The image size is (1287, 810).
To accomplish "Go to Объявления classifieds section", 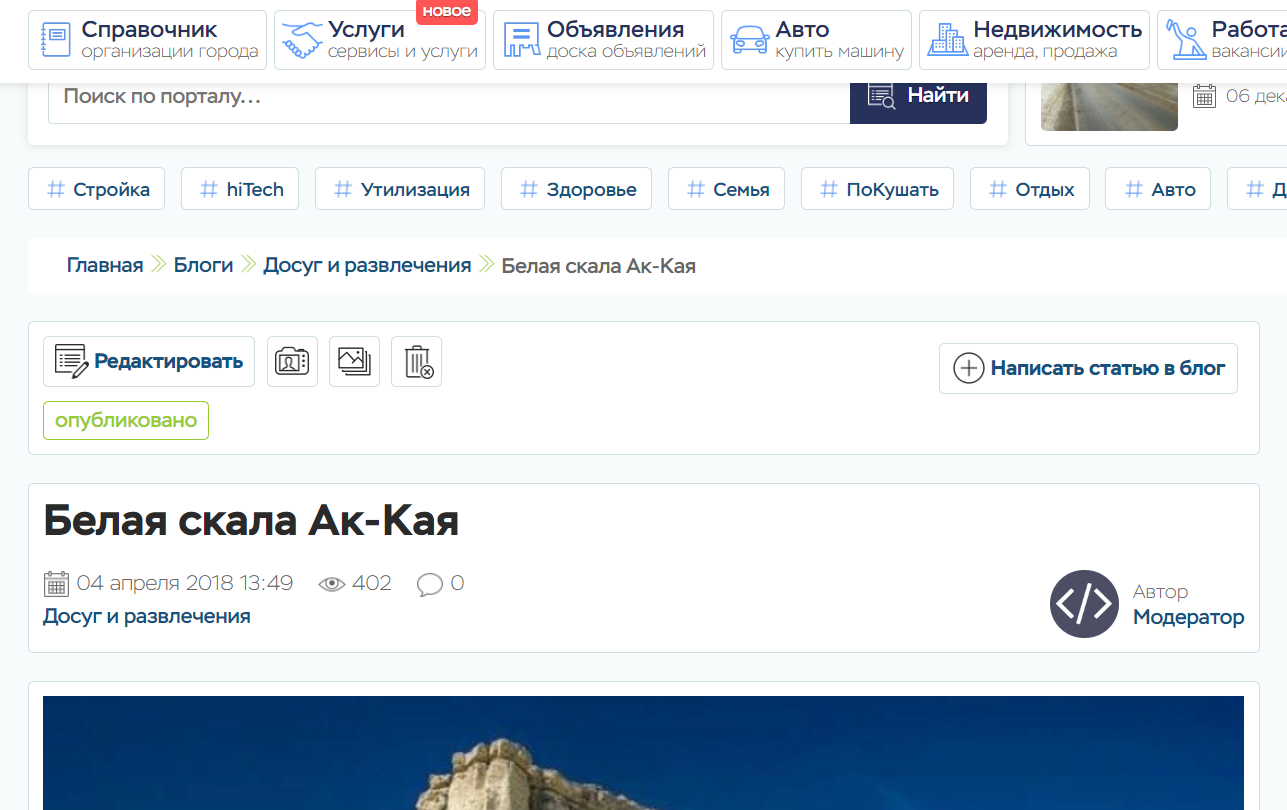I will click(x=603, y=40).
